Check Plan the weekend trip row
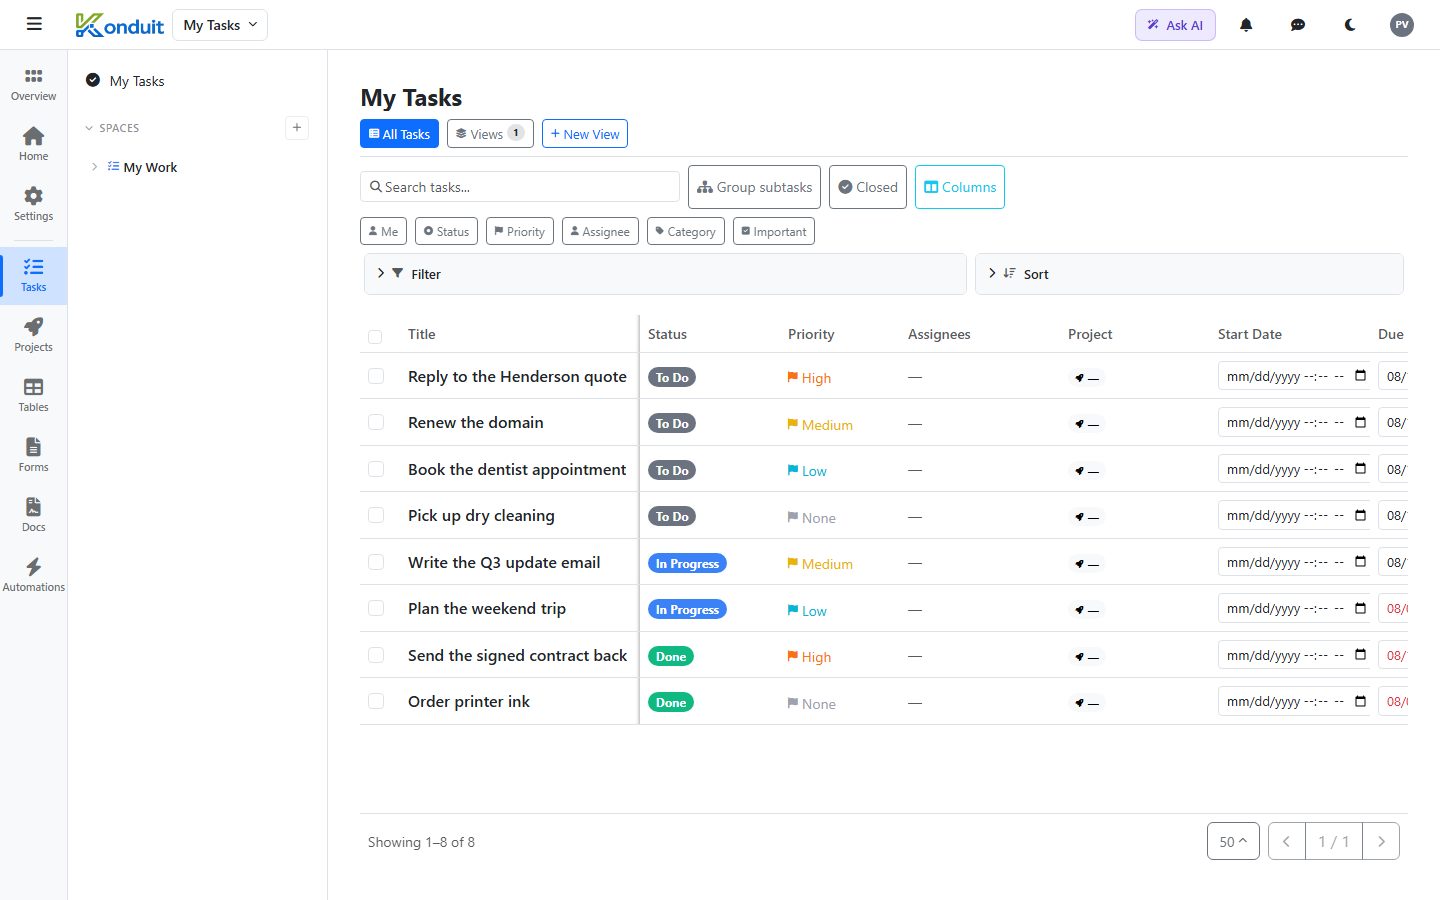Screen dimensions: 1440x900 coord(376,608)
